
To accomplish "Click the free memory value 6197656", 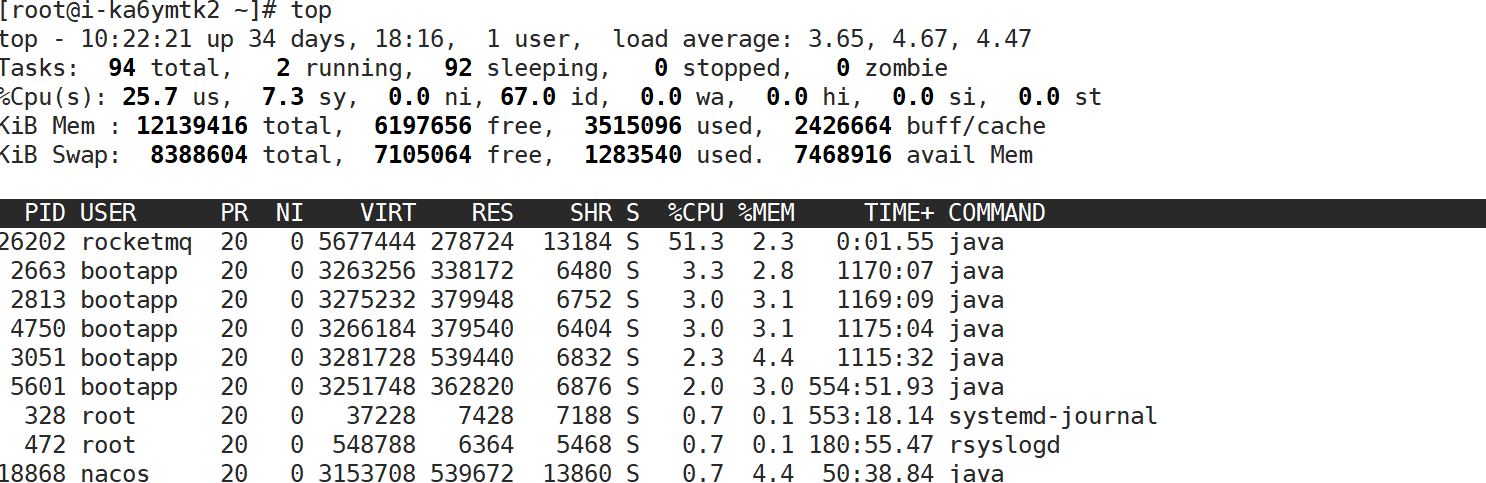I will (x=423, y=126).
